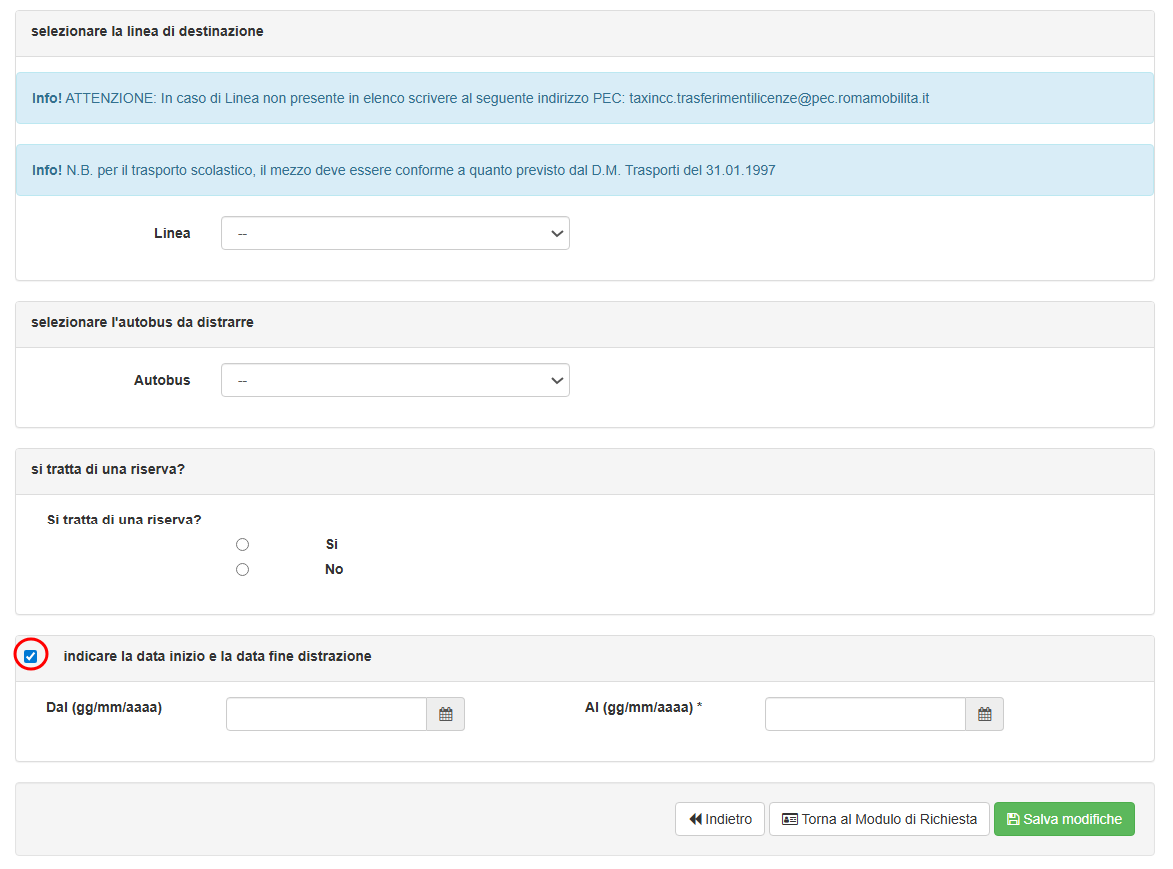Click the PEC email address in the info box
Viewport: 1173px width, 869px height.
779,98
